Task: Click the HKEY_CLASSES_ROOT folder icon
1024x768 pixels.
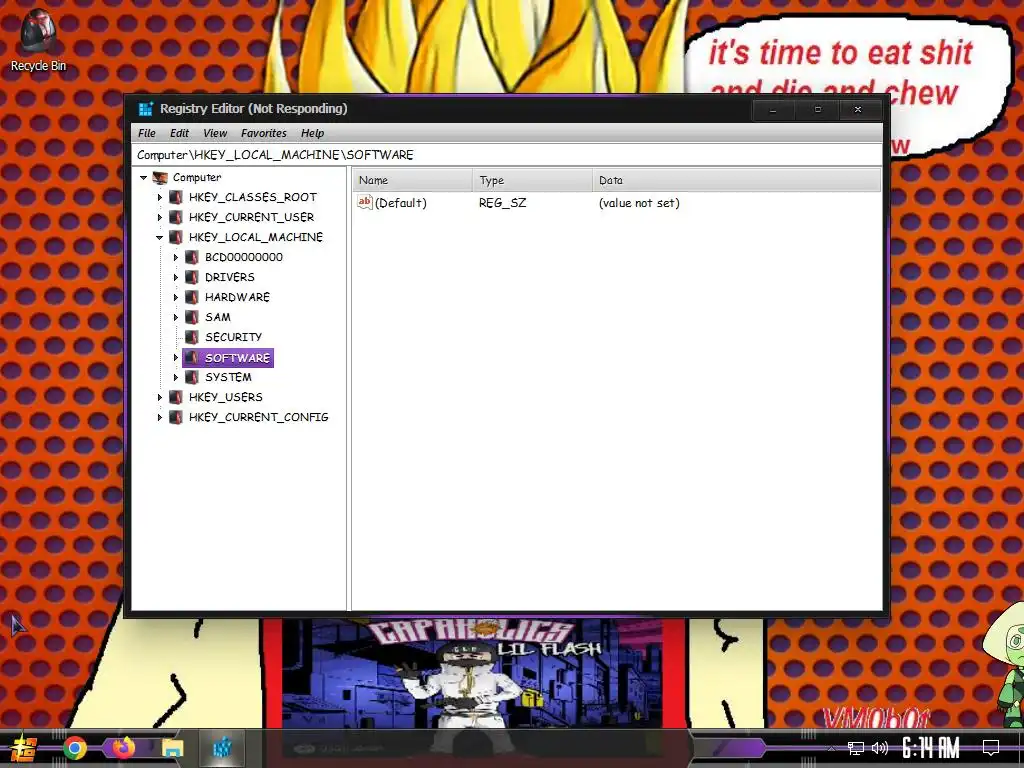Action: pyautogui.click(x=175, y=197)
